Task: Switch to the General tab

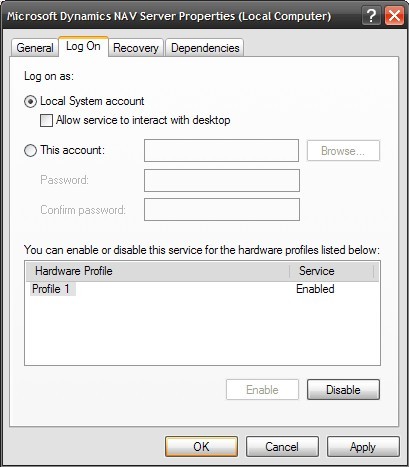Action: click(35, 48)
